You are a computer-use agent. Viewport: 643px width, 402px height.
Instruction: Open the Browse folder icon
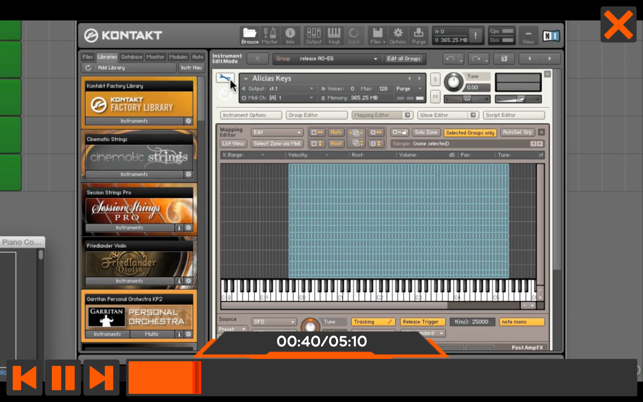(x=249, y=36)
